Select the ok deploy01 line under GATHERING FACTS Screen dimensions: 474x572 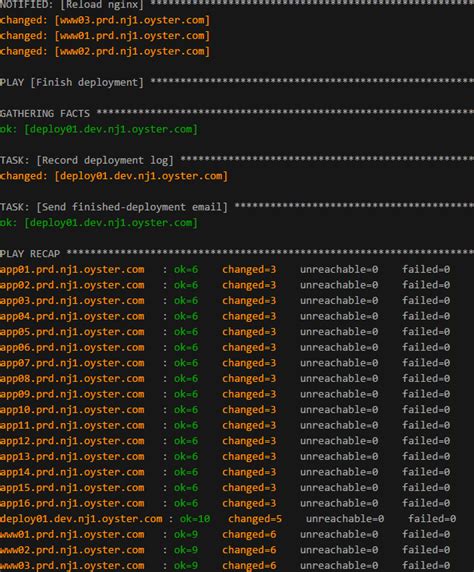point(99,129)
